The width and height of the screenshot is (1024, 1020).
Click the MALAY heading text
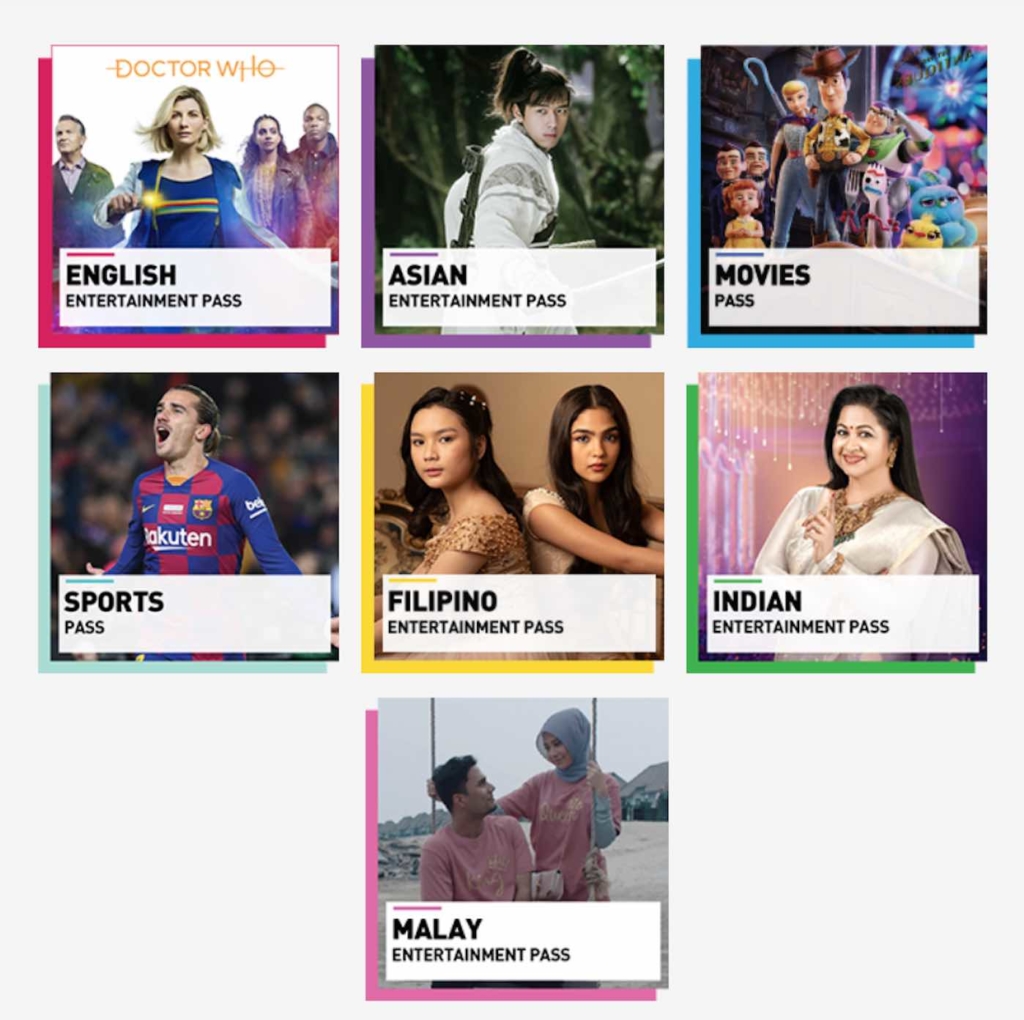pyautogui.click(x=437, y=929)
